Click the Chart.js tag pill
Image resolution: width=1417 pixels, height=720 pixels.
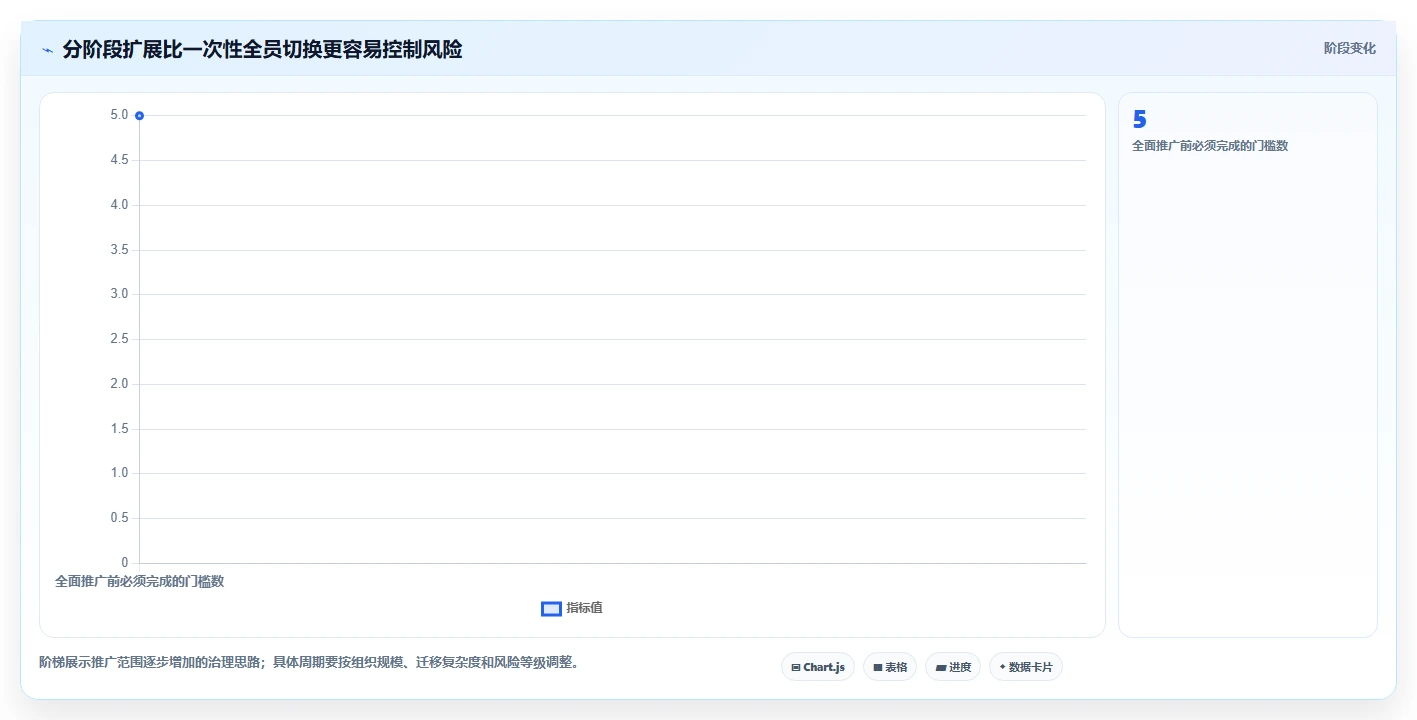coord(817,667)
